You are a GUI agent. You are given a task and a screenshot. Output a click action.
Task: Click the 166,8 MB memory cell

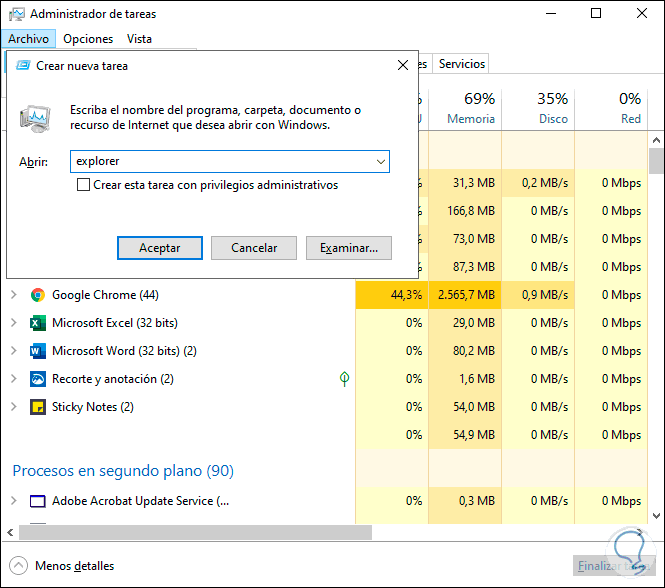[x=465, y=211]
